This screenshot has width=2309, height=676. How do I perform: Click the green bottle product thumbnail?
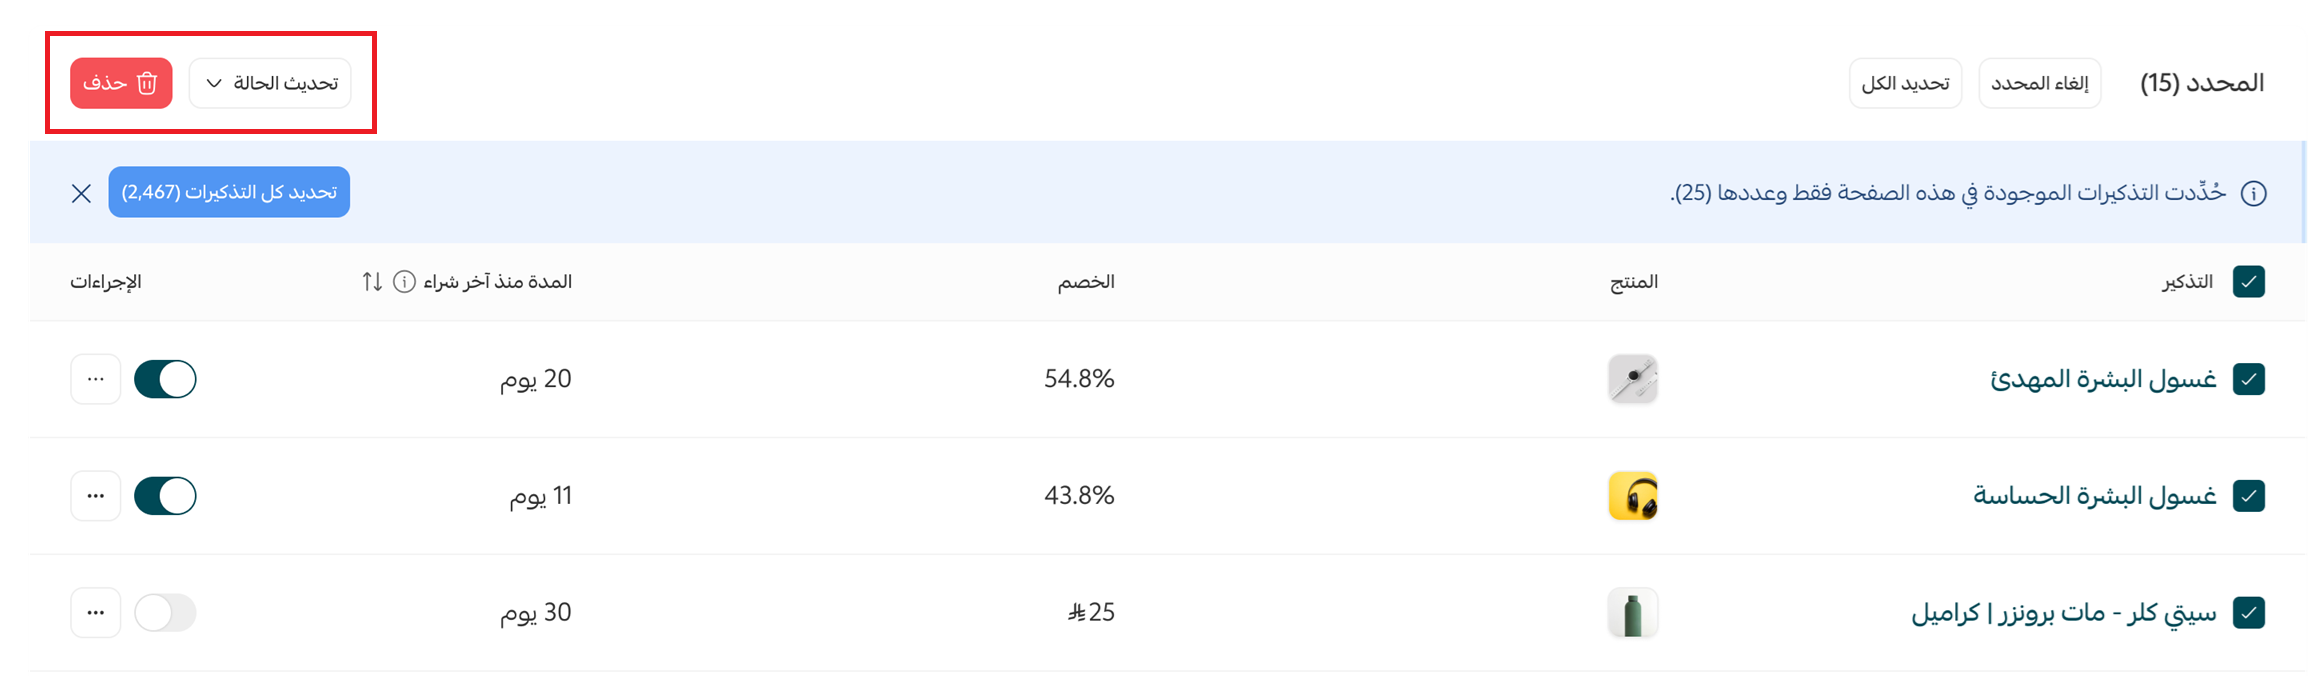1632,612
